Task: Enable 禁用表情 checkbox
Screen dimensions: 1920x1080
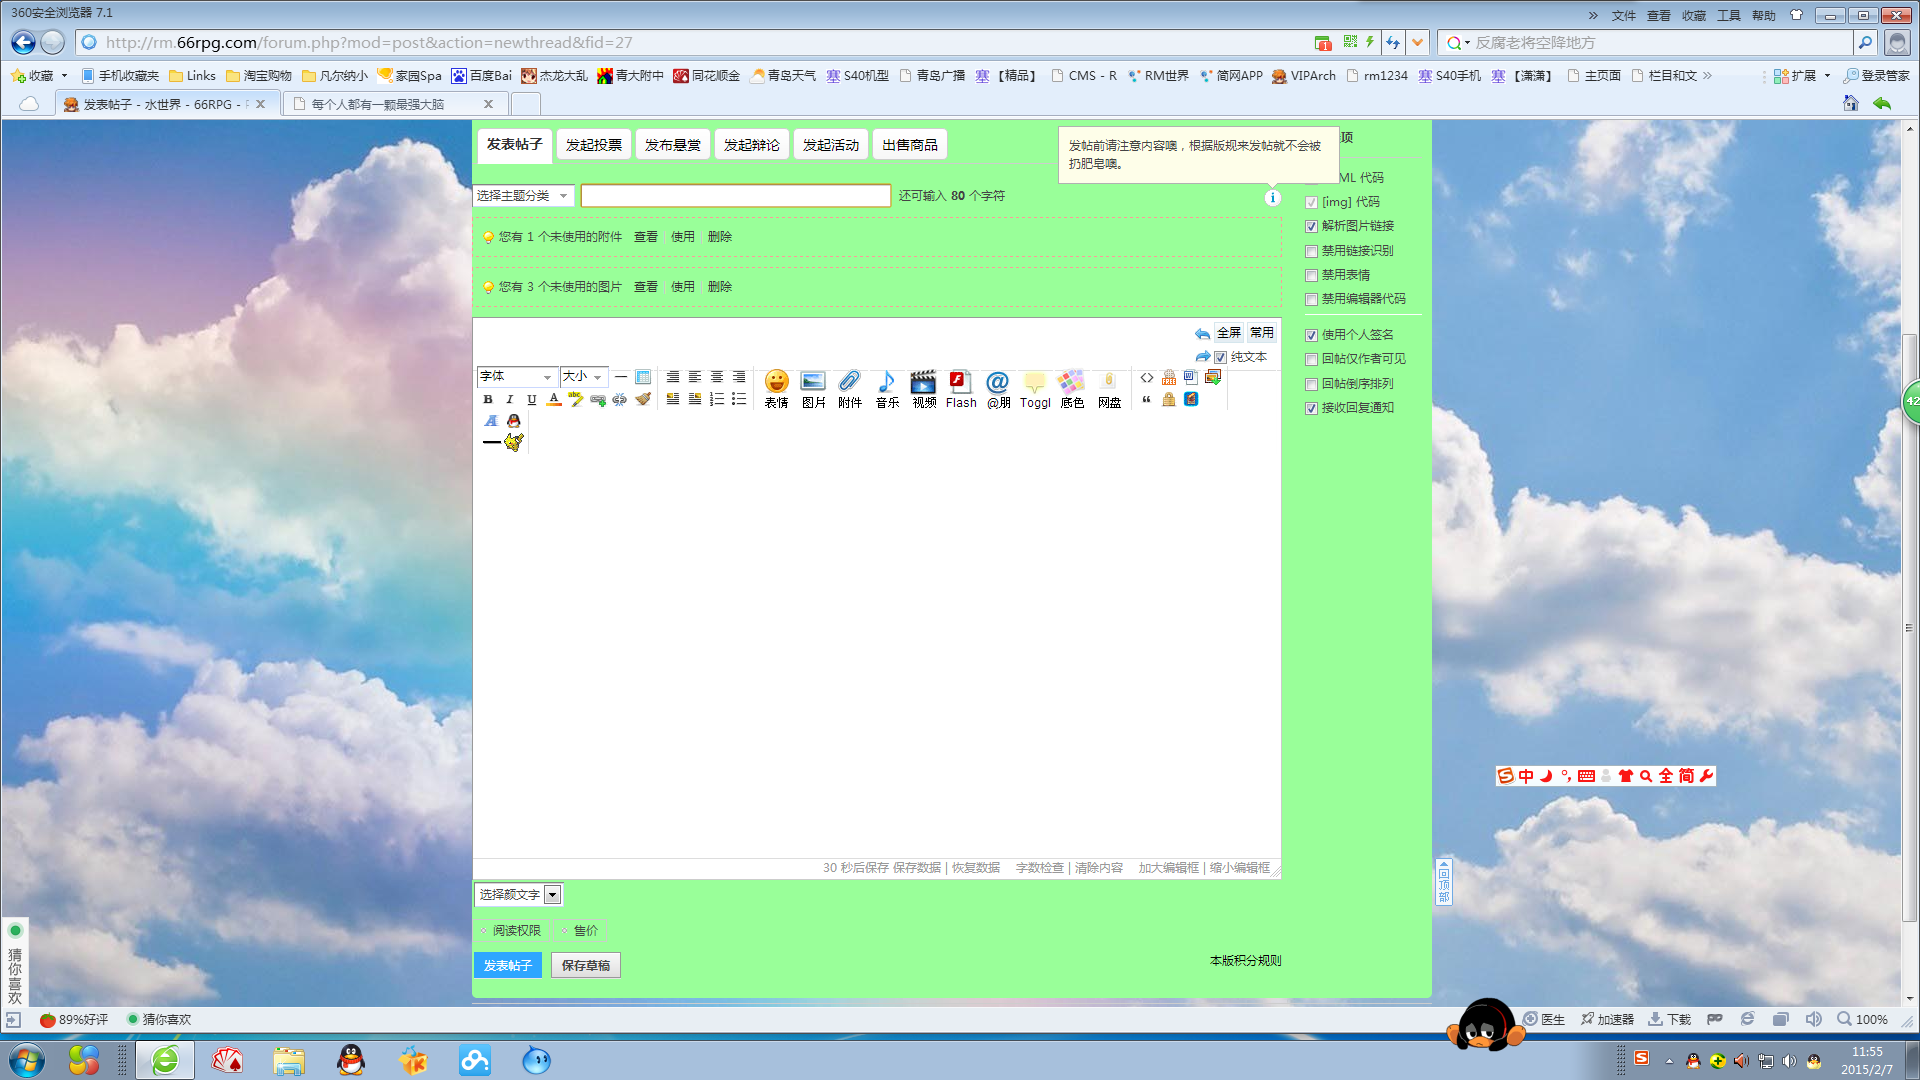Action: (1311, 275)
